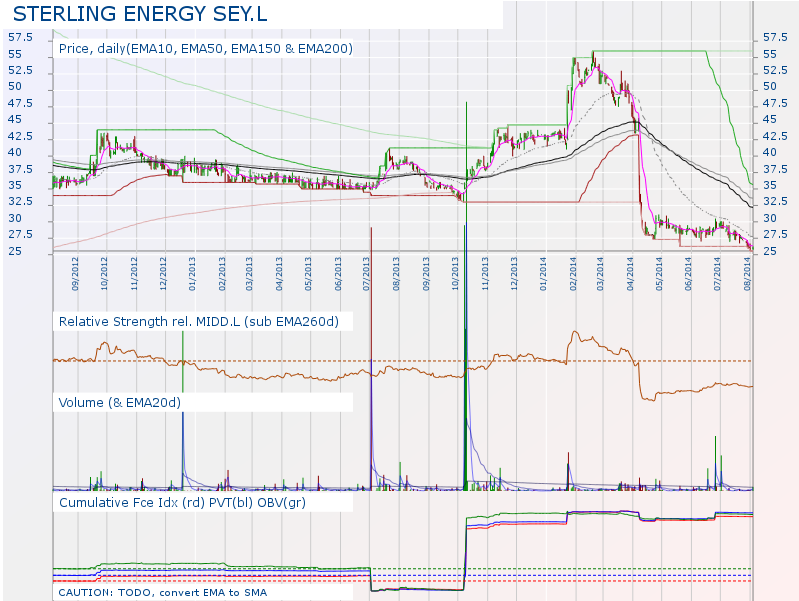The image size is (799, 601).
Task: Click the 57.5 value on left price axis
Action: pos(20,38)
